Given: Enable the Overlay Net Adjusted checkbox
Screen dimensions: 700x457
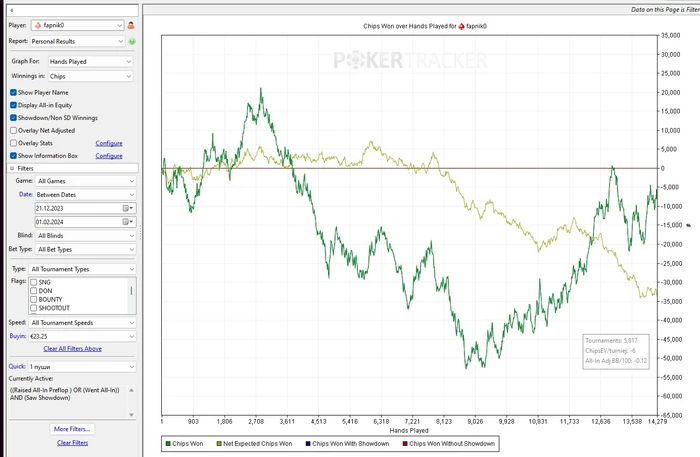Looking at the screenshot, I should point(13,130).
